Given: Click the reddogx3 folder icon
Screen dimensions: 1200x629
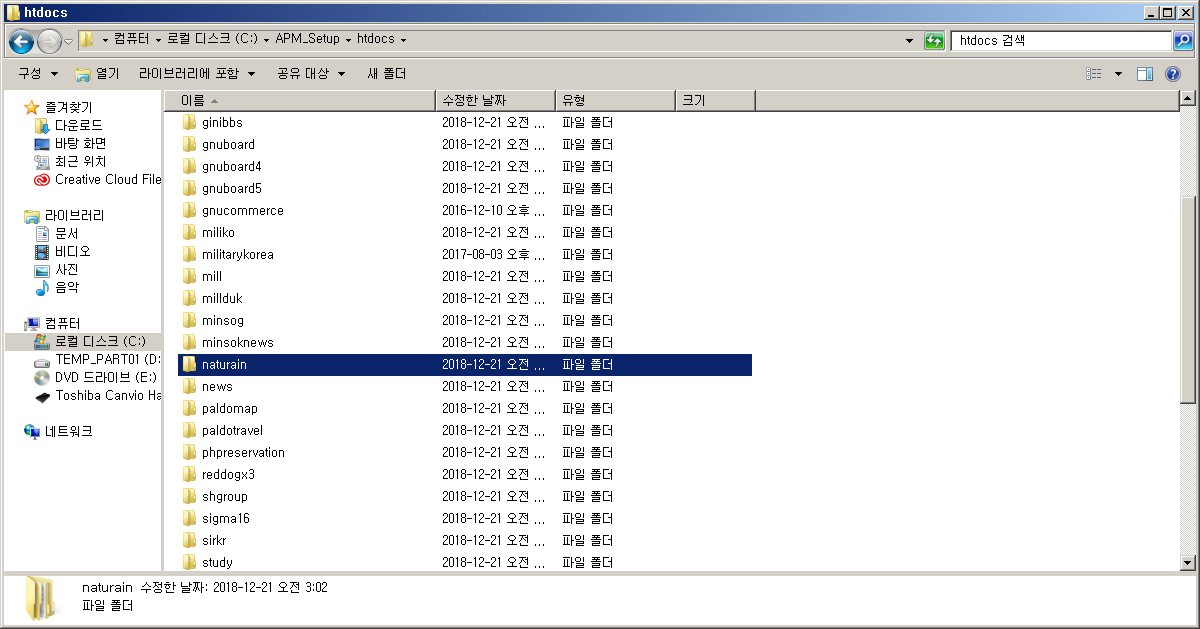Looking at the screenshot, I should coord(189,474).
